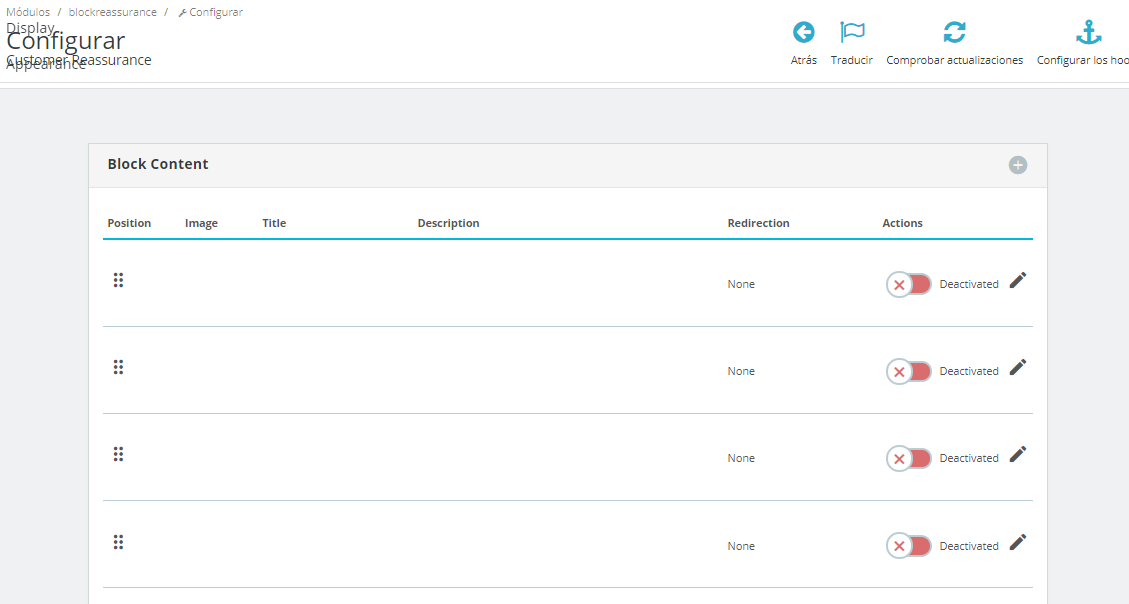This screenshot has height=604, width=1129.
Task: Click None redirection in third row
Action: click(741, 459)
